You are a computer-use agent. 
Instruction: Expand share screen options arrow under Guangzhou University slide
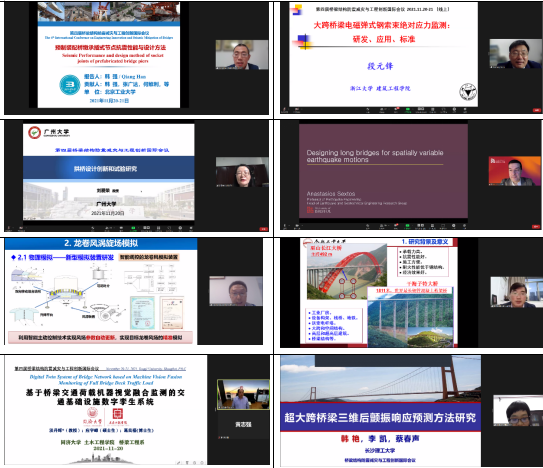[x=139, y=228]
